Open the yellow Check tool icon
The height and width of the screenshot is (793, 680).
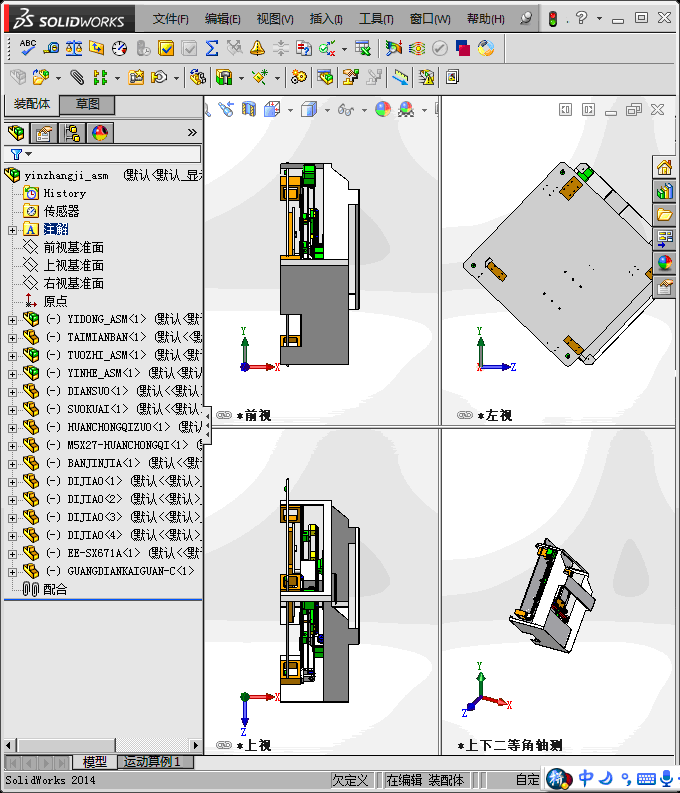pos(166,48)
